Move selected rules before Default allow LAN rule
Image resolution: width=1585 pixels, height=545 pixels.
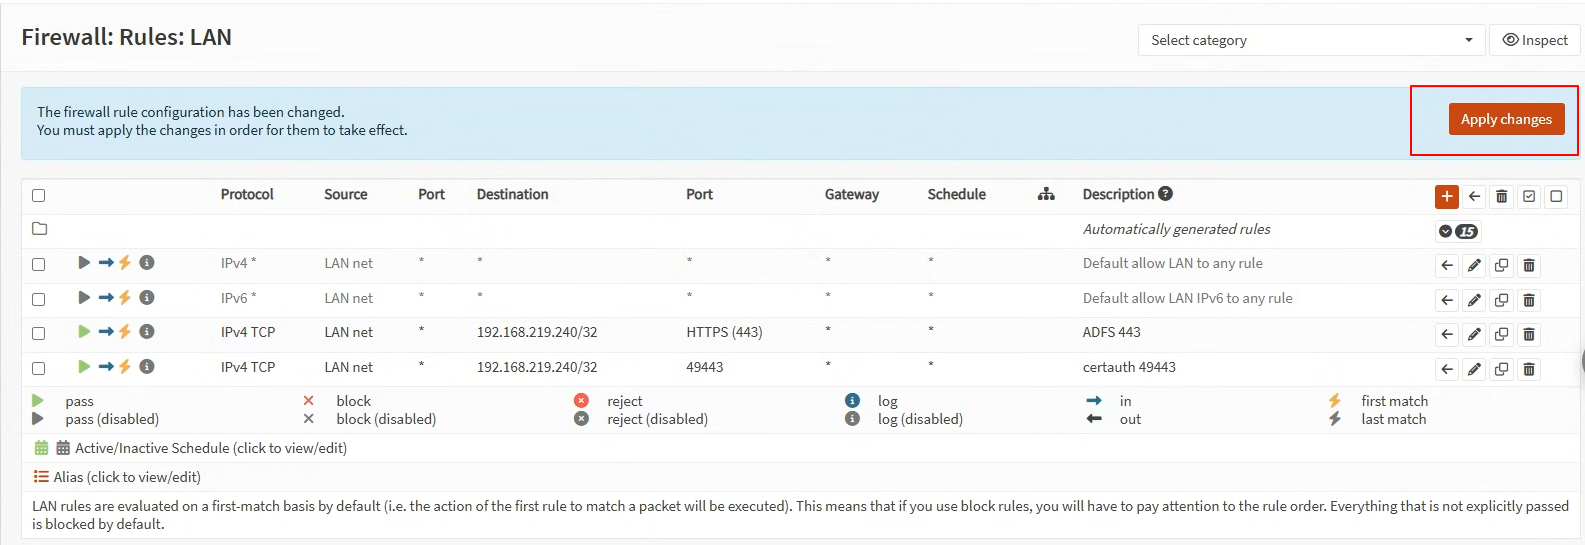coord(1446,265)
